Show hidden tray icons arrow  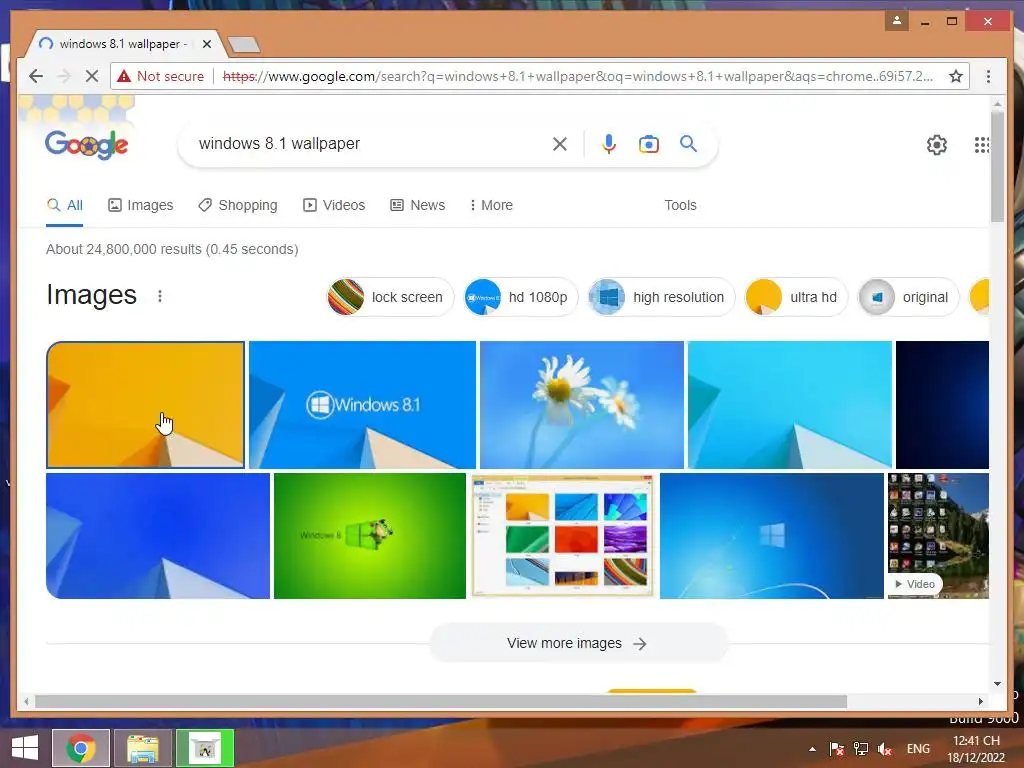tap(812, 749)
